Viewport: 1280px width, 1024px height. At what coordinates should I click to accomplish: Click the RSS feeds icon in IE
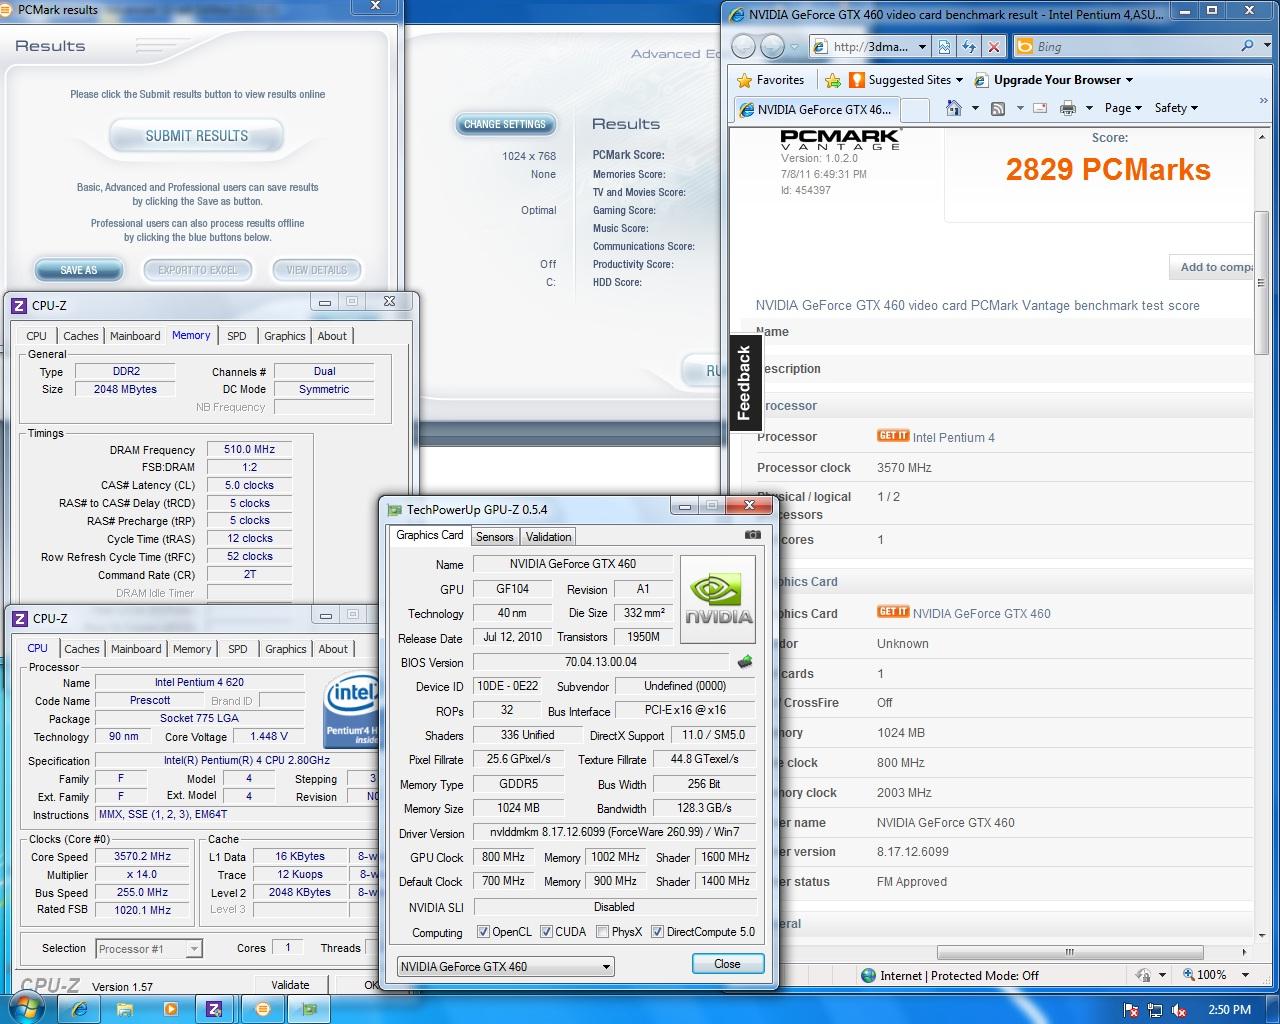pyautogui.click(x=997, y=108)
